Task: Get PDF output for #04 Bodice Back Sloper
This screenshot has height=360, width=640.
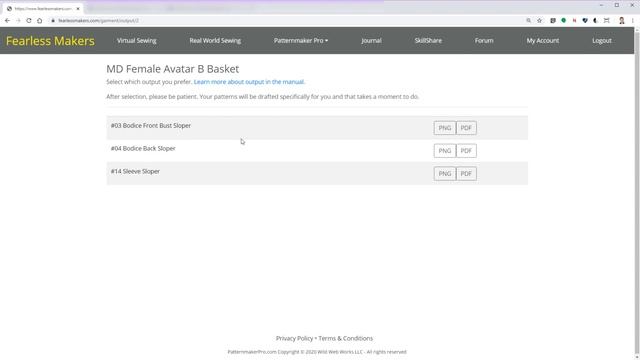Action: pos(466,151)
